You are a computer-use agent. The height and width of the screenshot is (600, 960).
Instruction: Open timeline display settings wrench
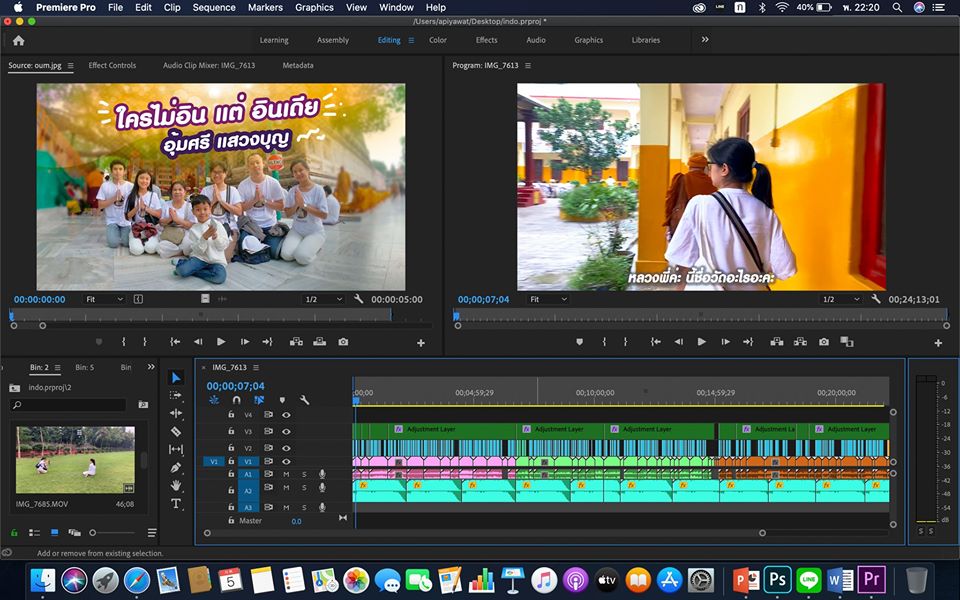click(x=304, y=400)
